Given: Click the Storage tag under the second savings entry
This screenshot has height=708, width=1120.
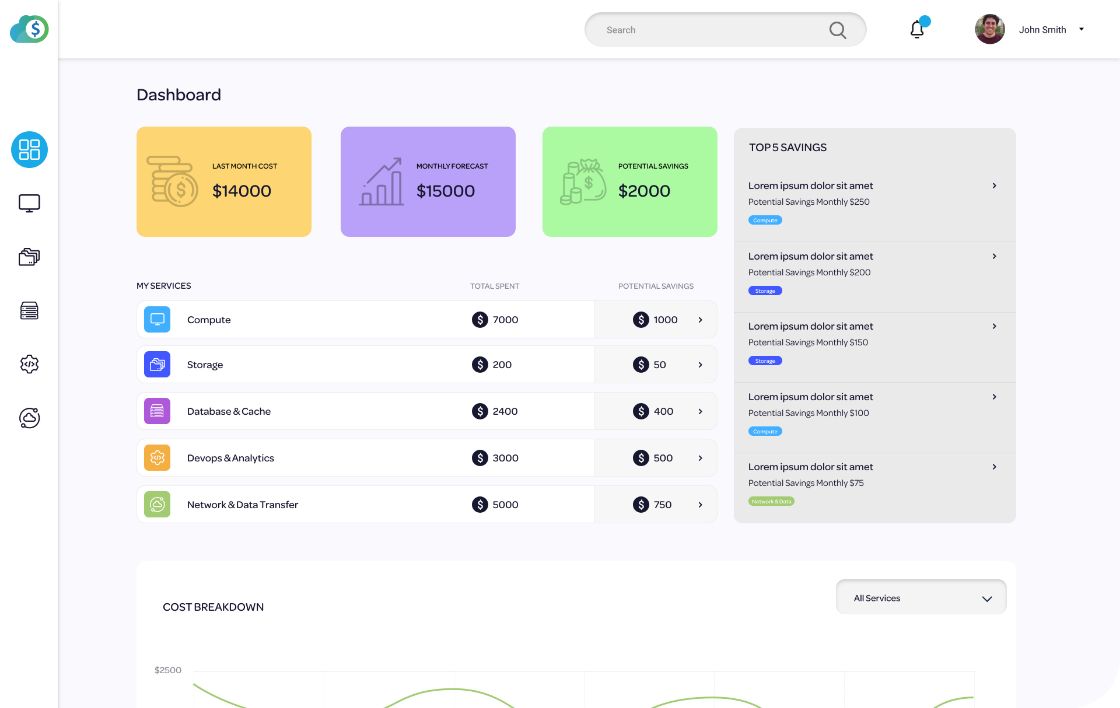Looking at the screenshot, I should 765,290.
